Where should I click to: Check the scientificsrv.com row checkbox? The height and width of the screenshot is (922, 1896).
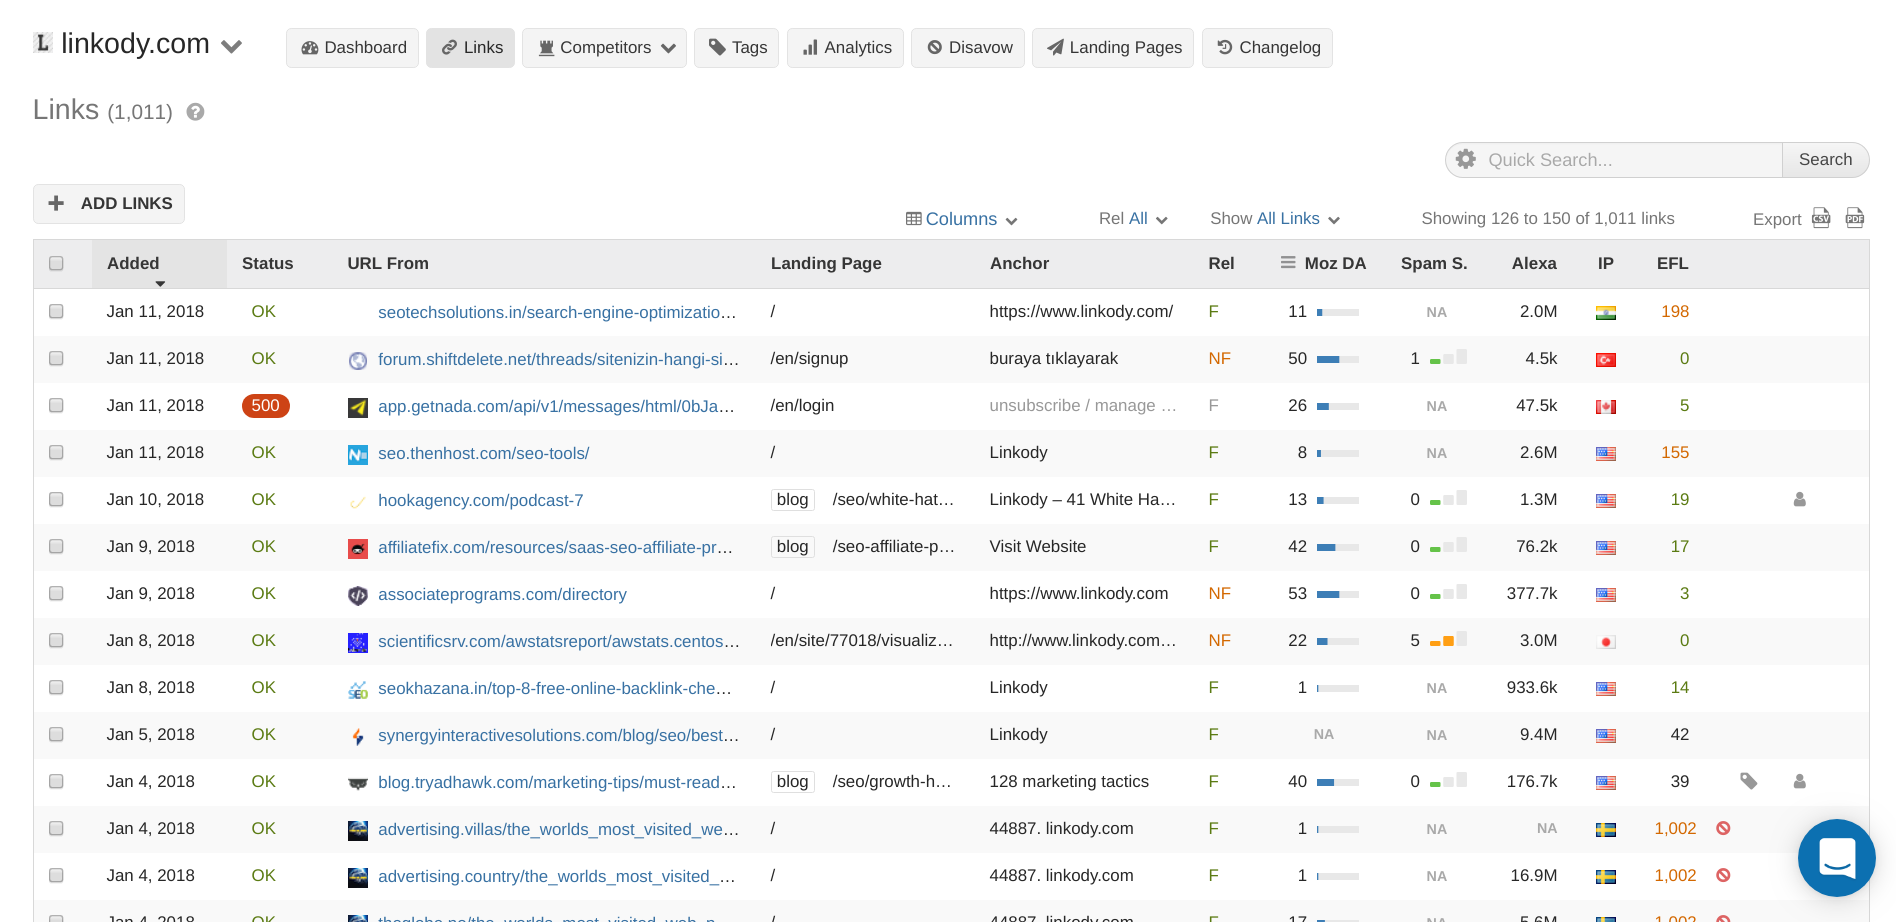[56, 641]
